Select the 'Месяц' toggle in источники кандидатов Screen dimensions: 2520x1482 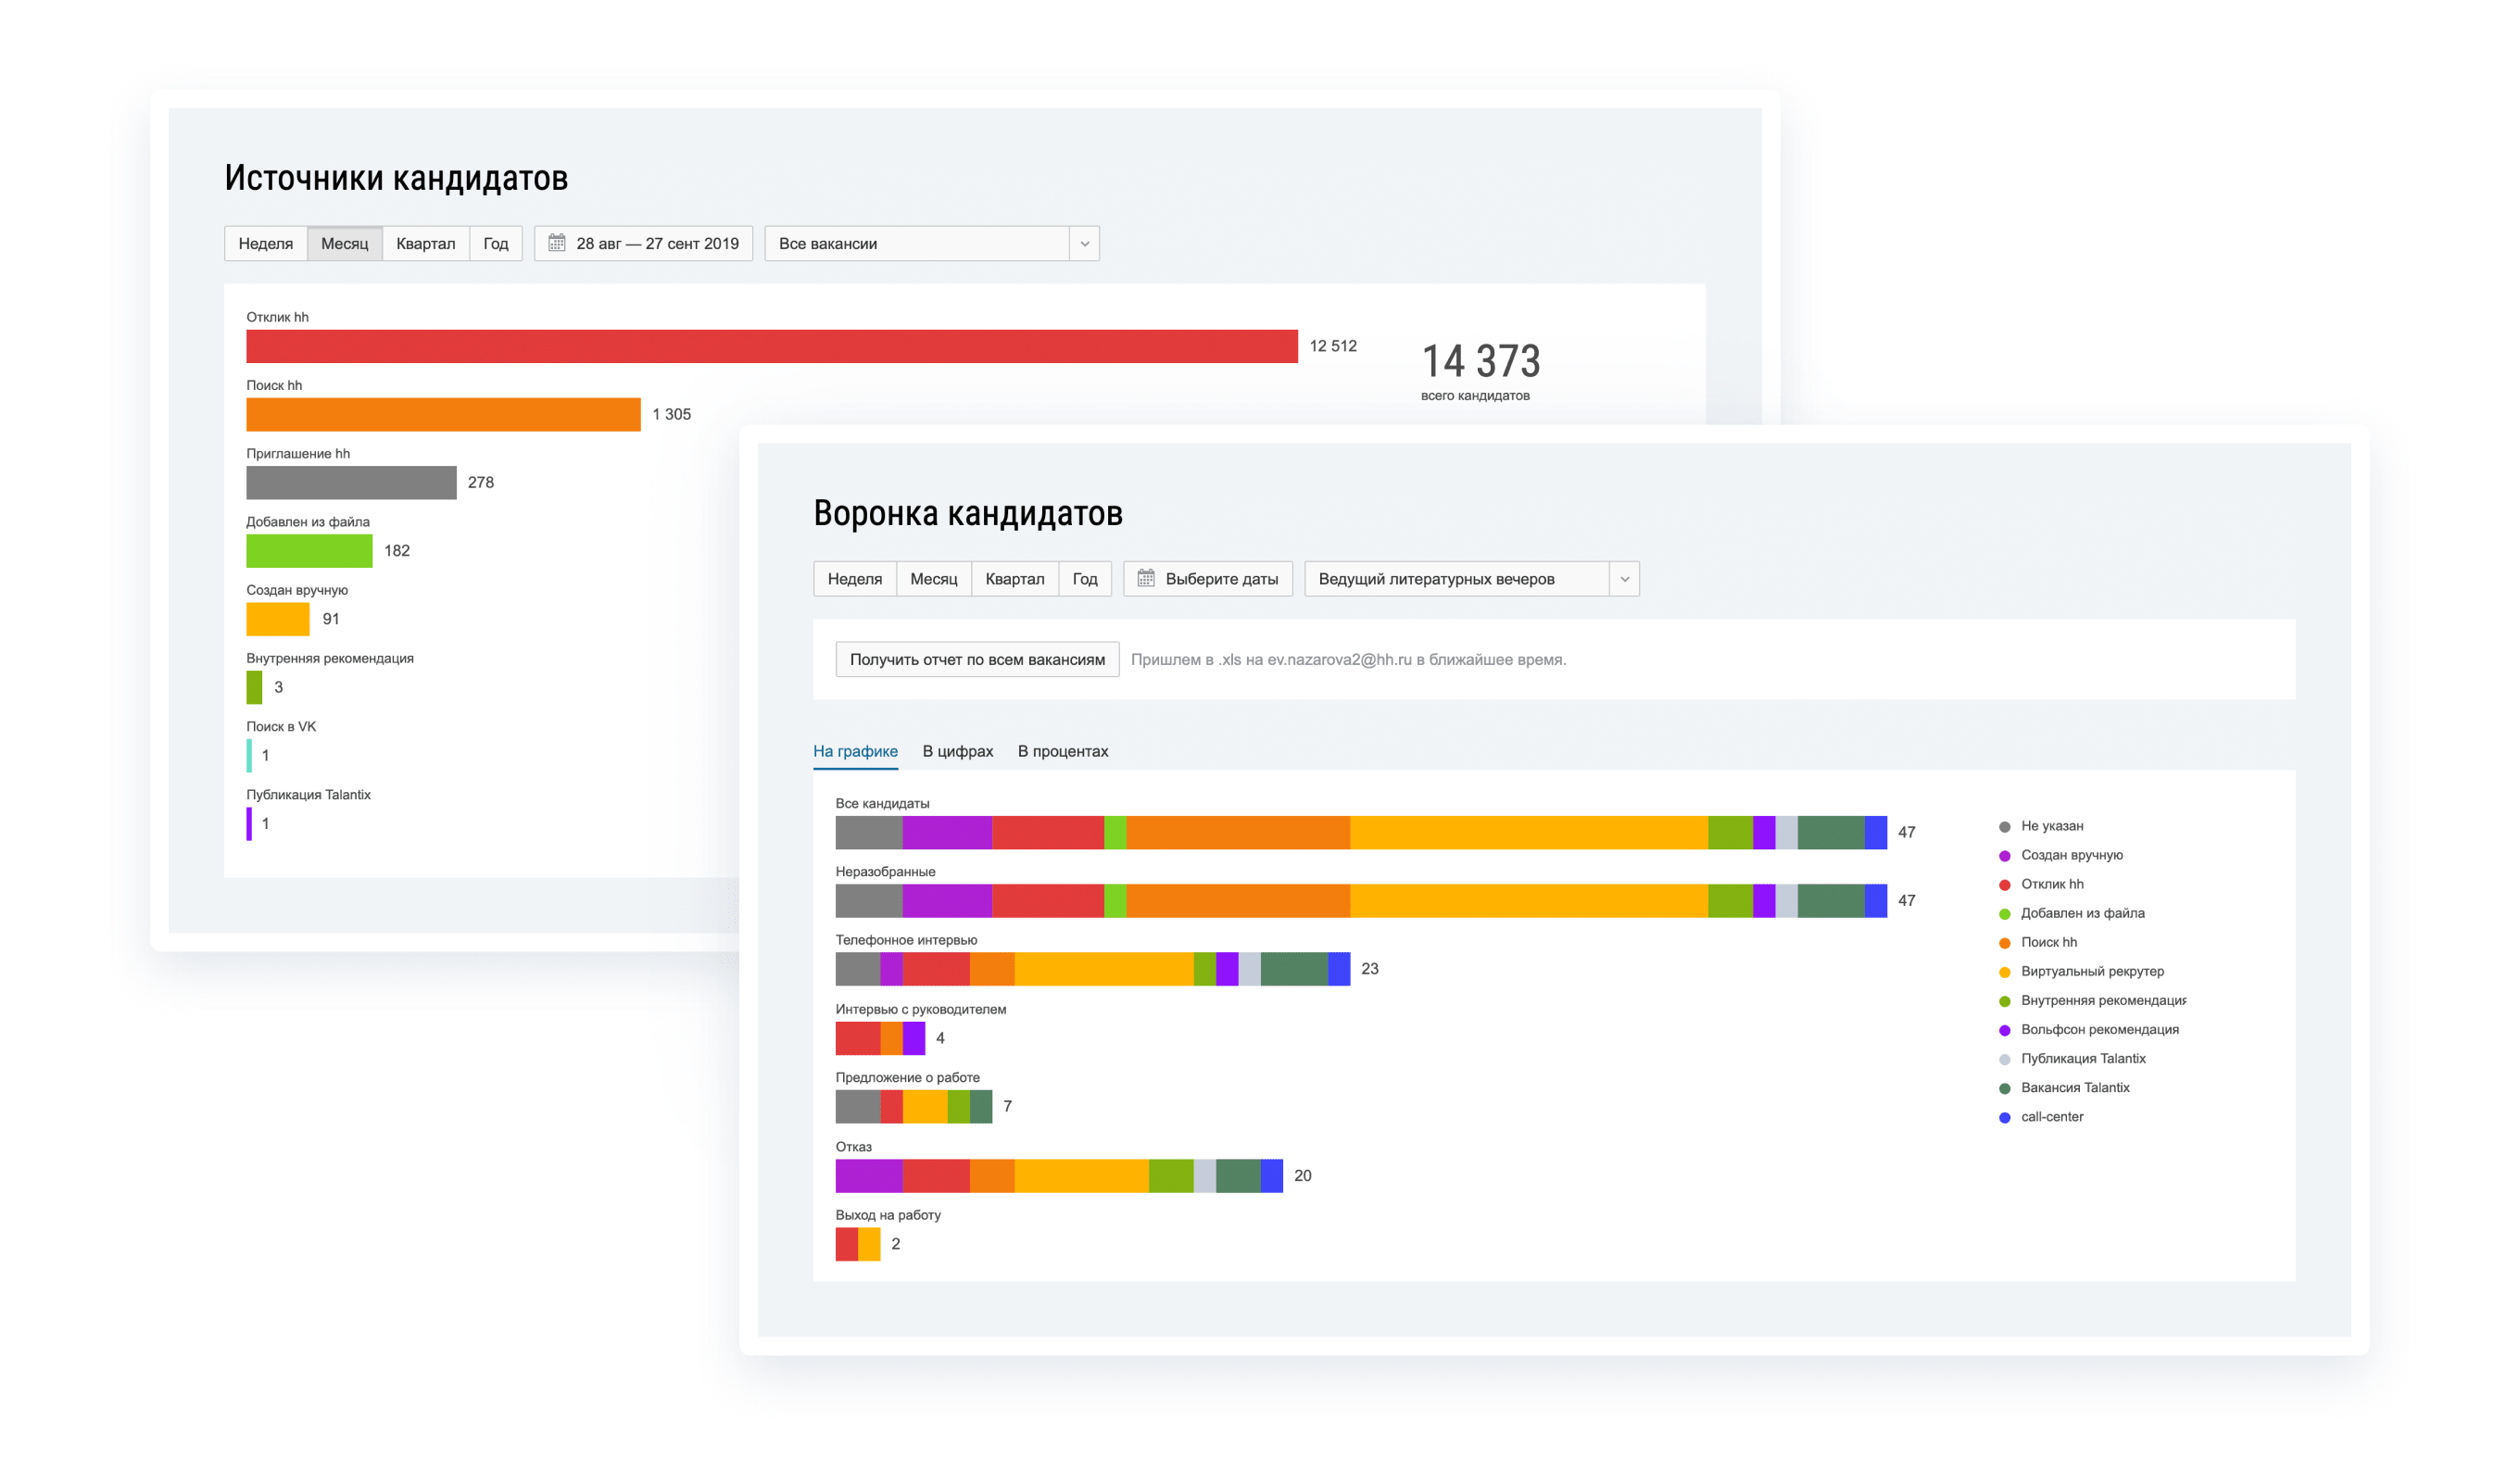tap(346, 244)
